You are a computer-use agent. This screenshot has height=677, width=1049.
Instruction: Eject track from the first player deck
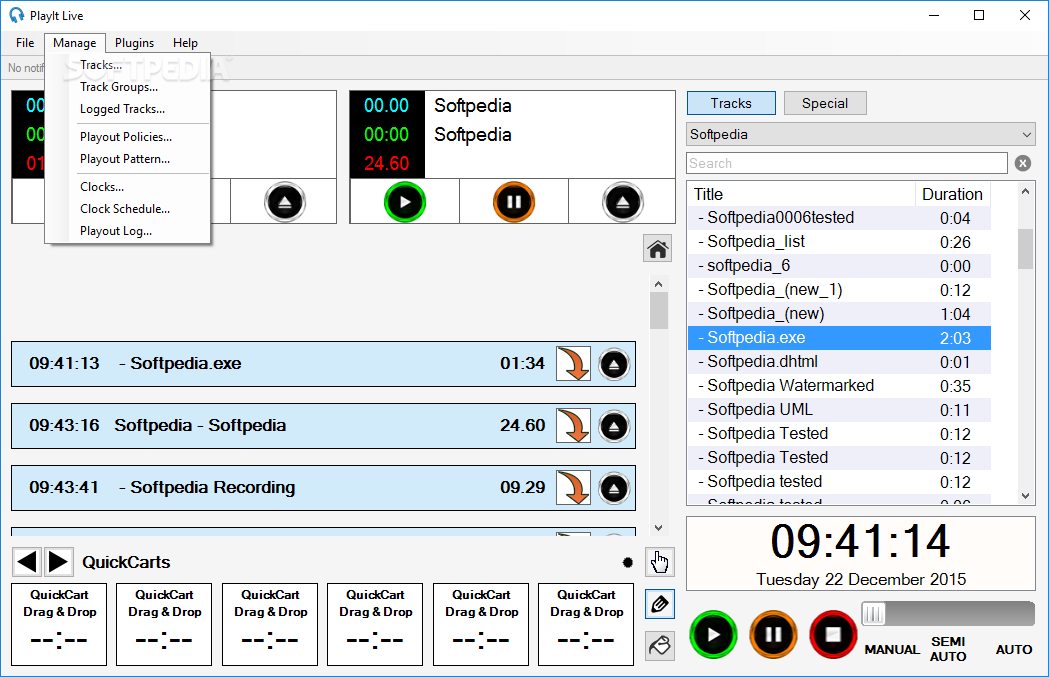point(285,201)
